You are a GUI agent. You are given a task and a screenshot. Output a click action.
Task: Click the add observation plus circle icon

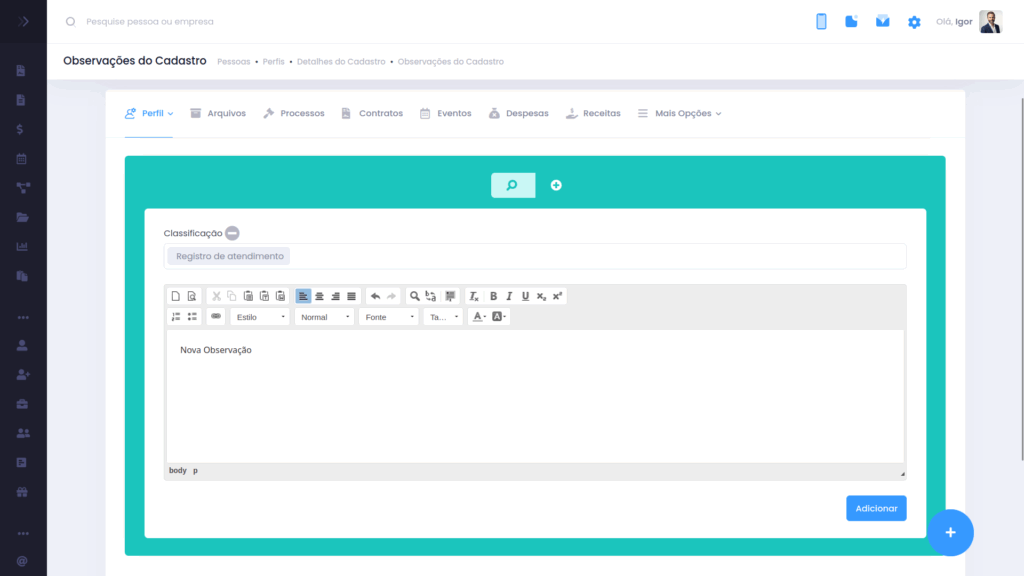(556, 185)
